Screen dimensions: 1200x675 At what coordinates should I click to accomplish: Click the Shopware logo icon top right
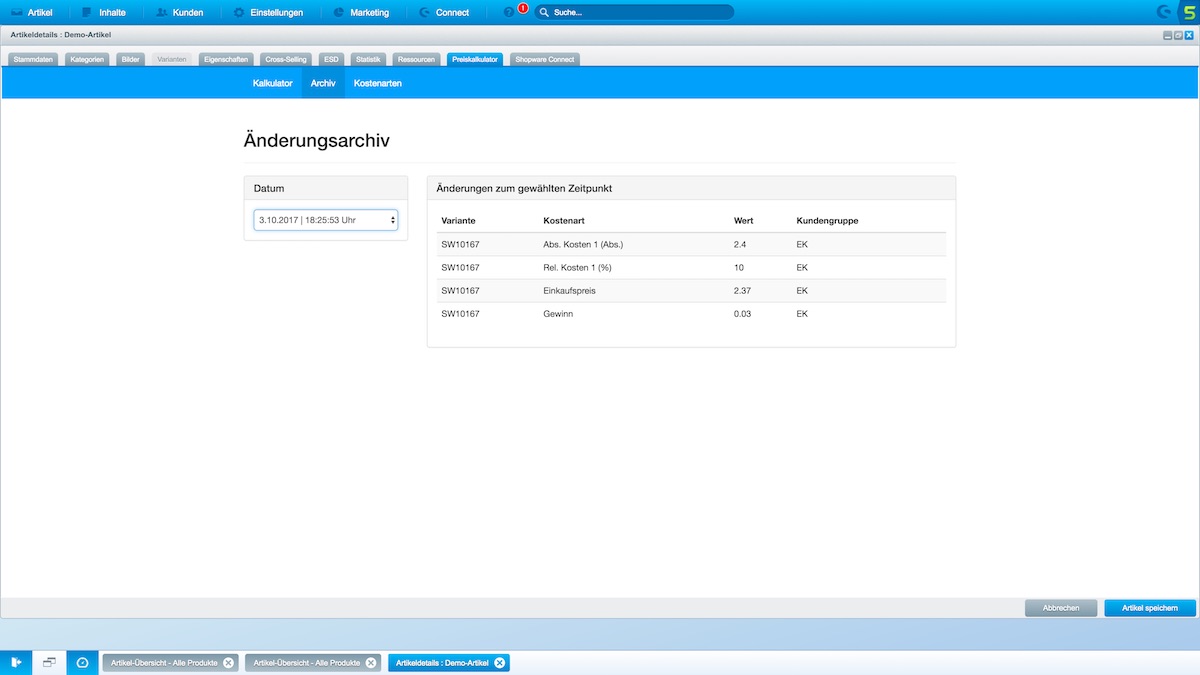click(1188, 12)
